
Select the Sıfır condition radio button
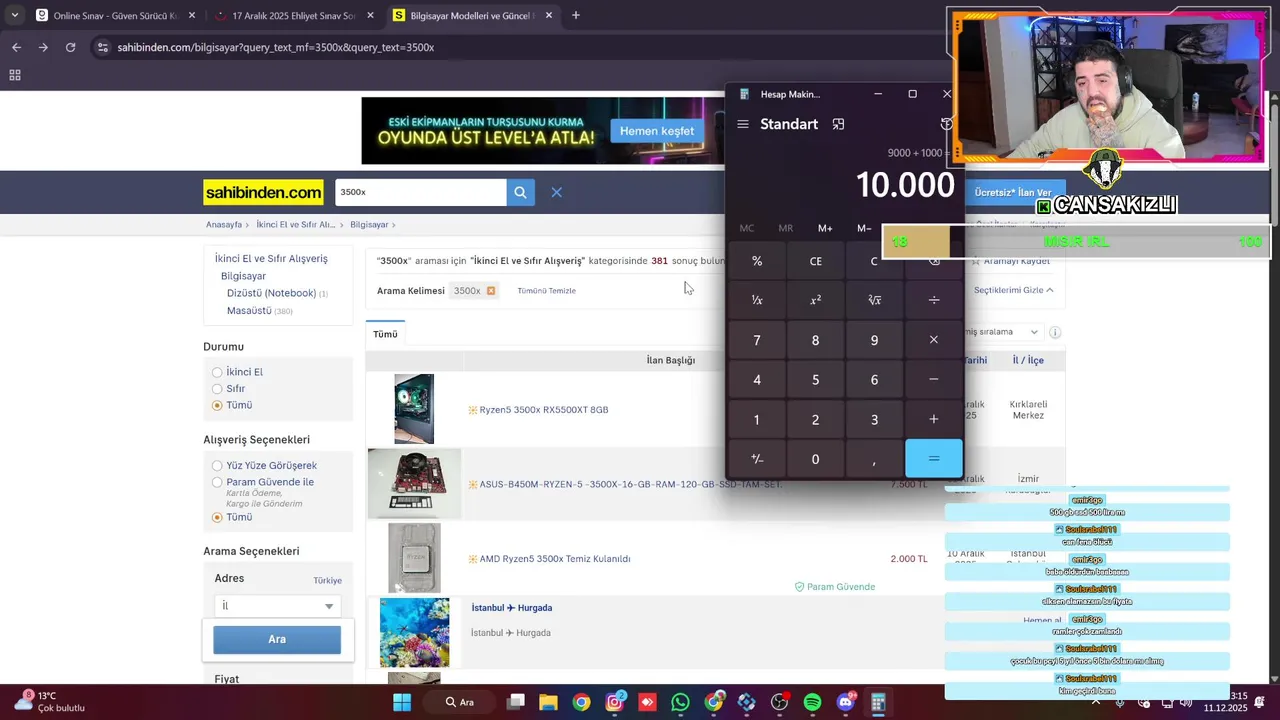tap(217, 388)
